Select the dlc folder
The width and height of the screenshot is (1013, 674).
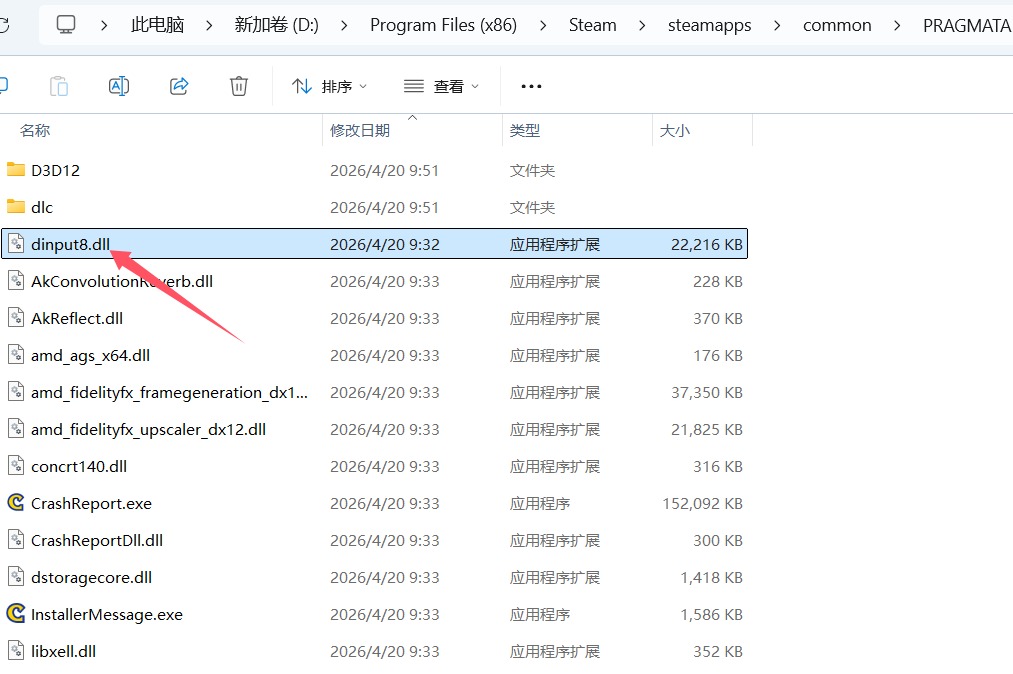coord(42,207)
